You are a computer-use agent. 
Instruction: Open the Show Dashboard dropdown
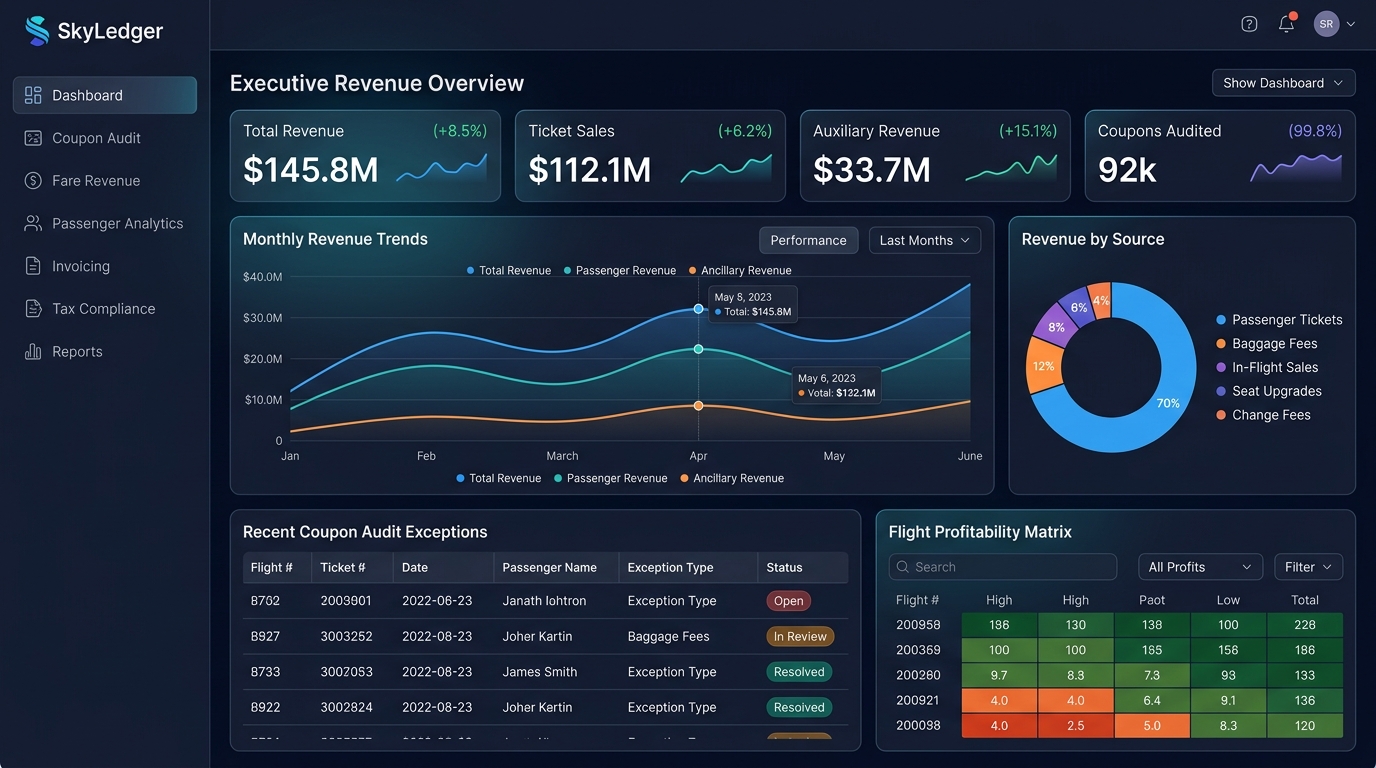tap(1283, 83)
